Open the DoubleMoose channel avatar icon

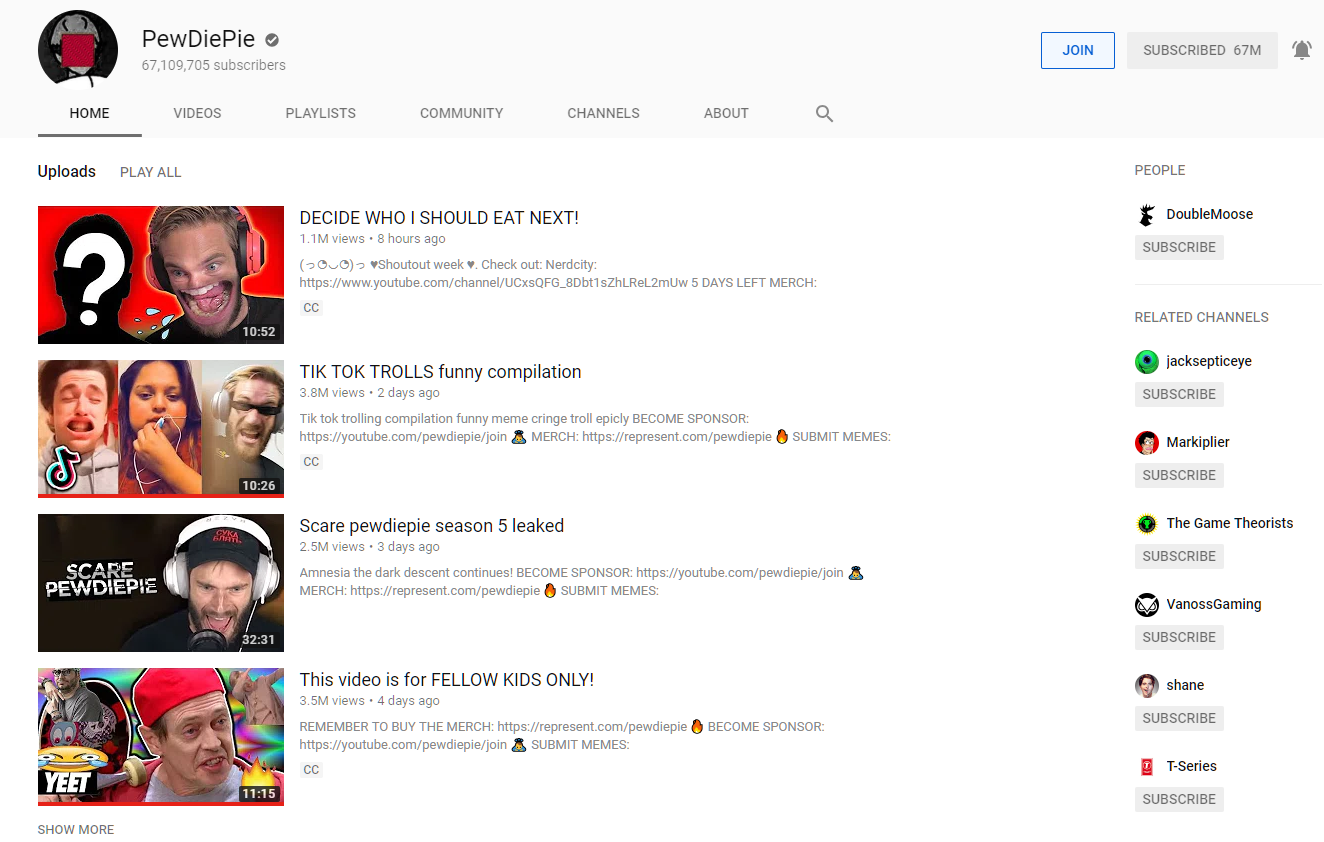1146,214
